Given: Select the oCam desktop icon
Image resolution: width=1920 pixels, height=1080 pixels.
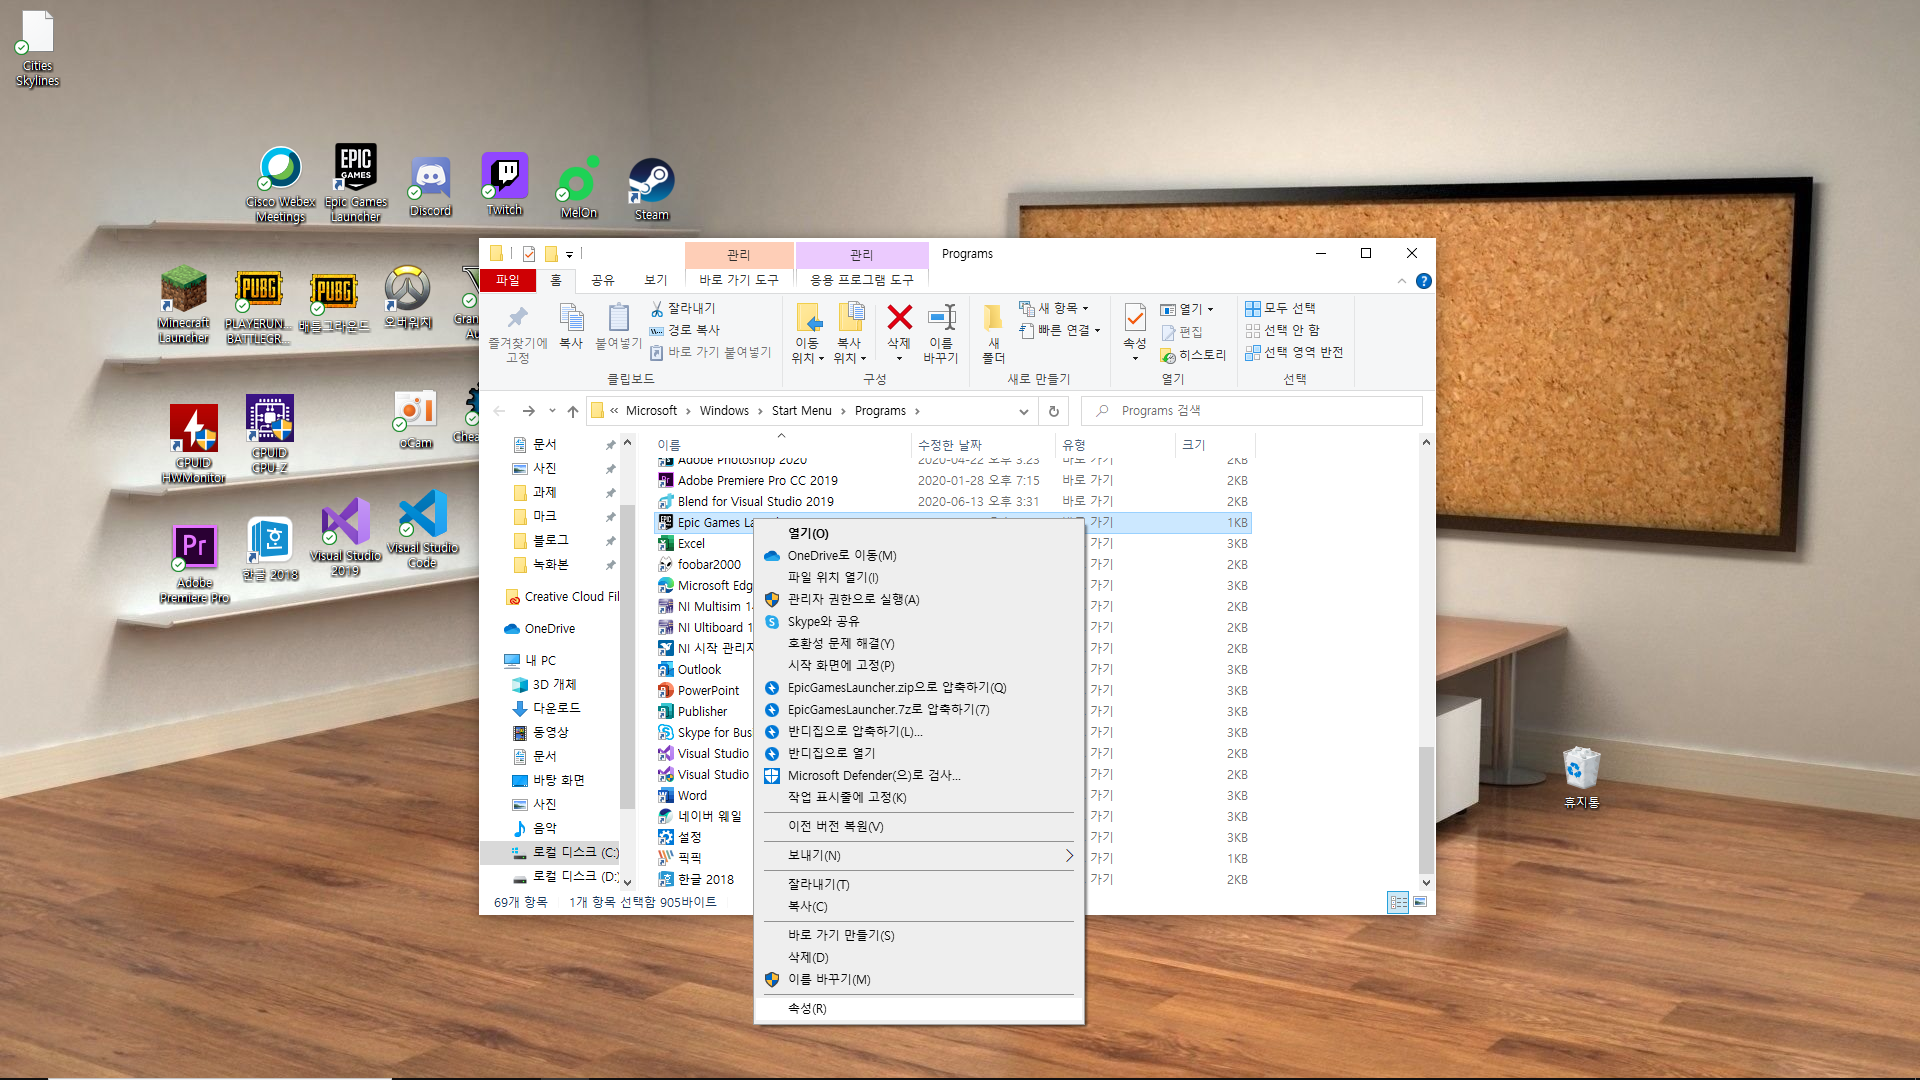Looking at the screenshot, I should click(416, 420).
